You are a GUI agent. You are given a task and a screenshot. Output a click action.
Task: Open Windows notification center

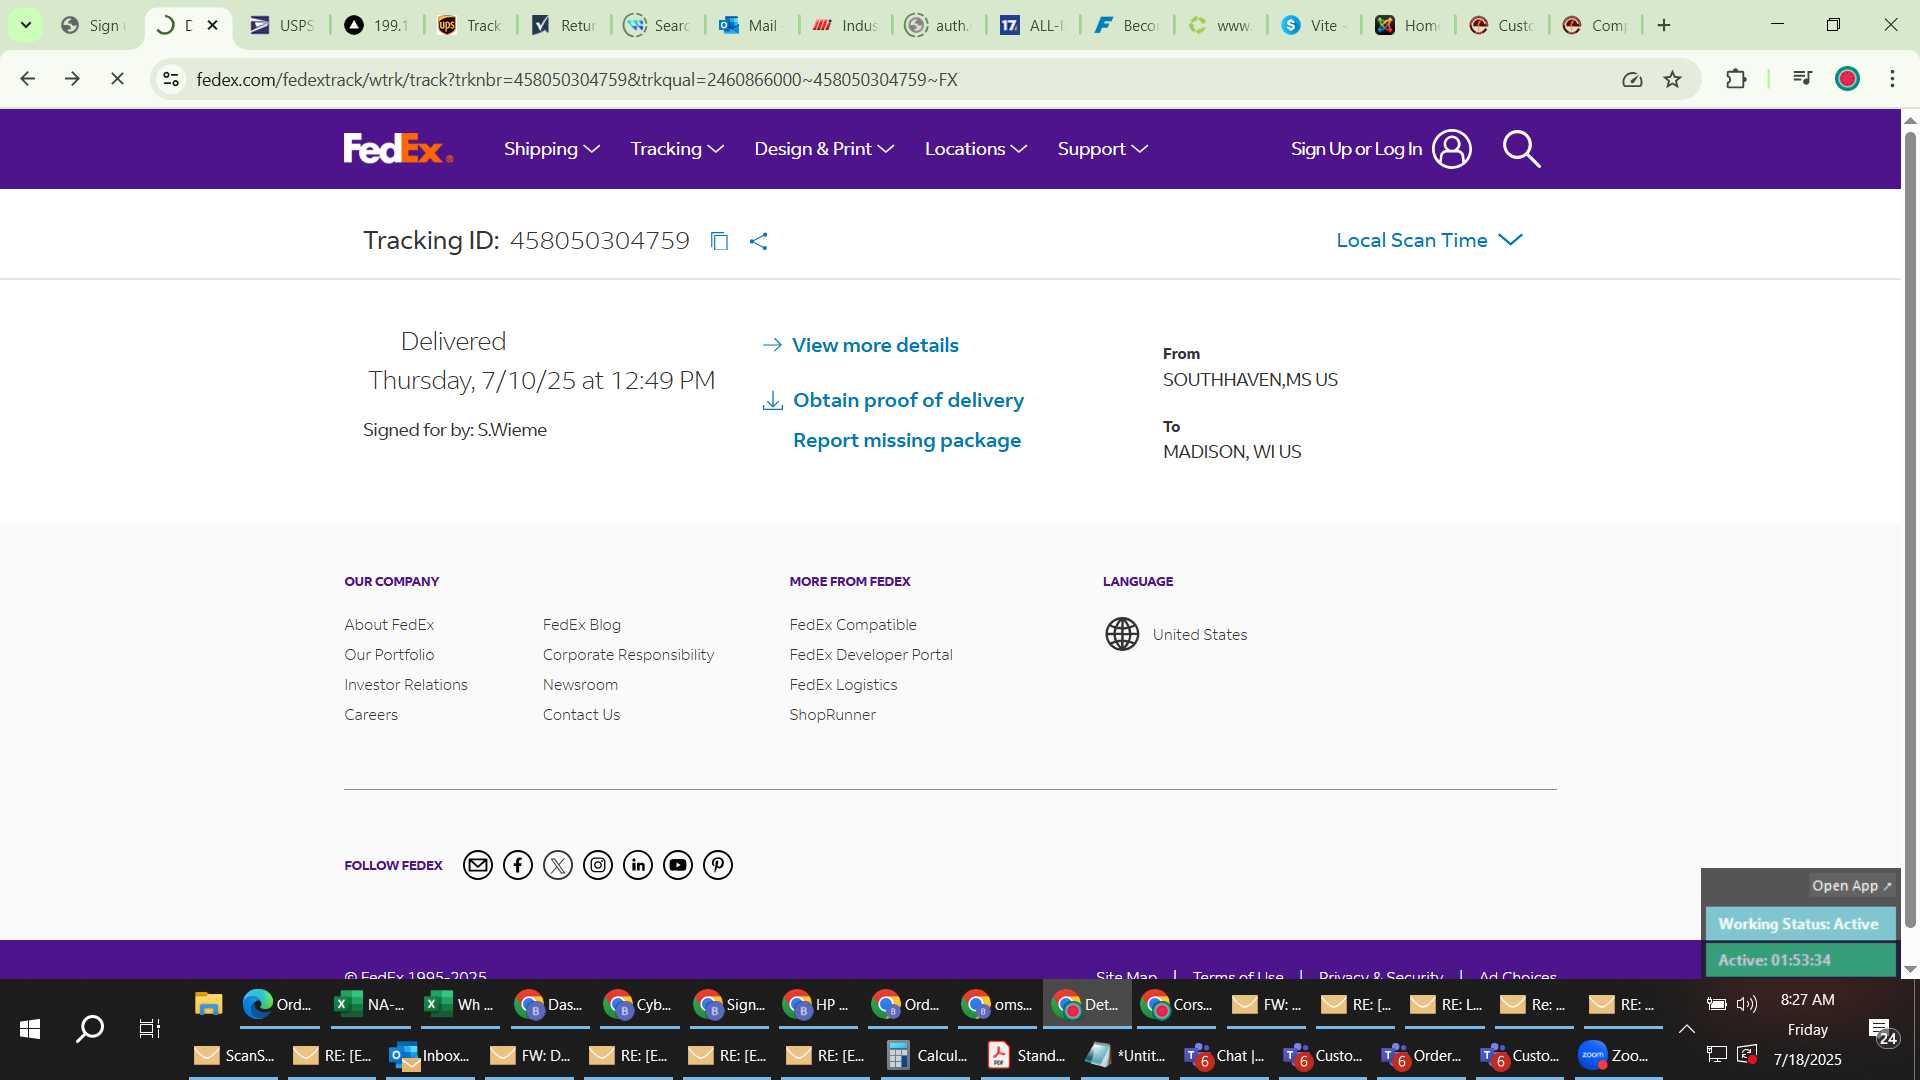(1883, 1031)
